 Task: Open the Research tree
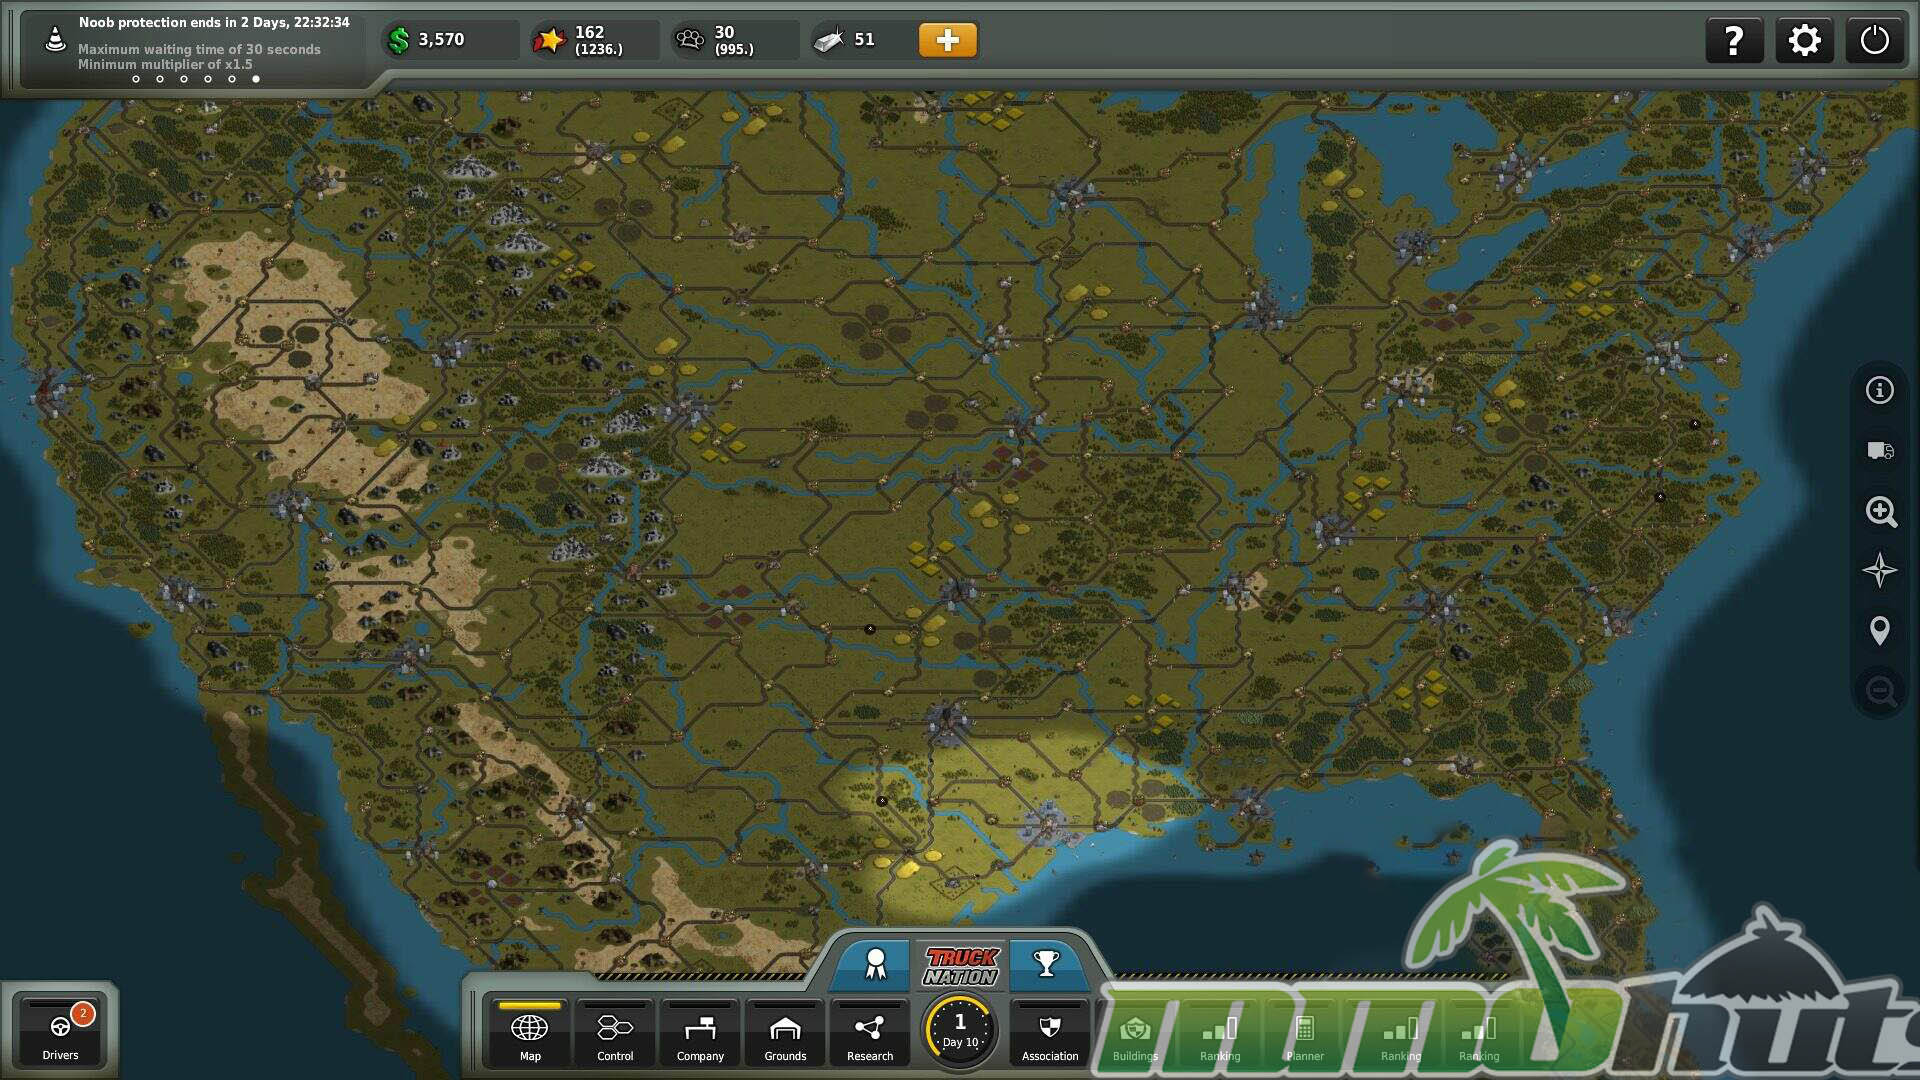click(x=870, y=1035)
